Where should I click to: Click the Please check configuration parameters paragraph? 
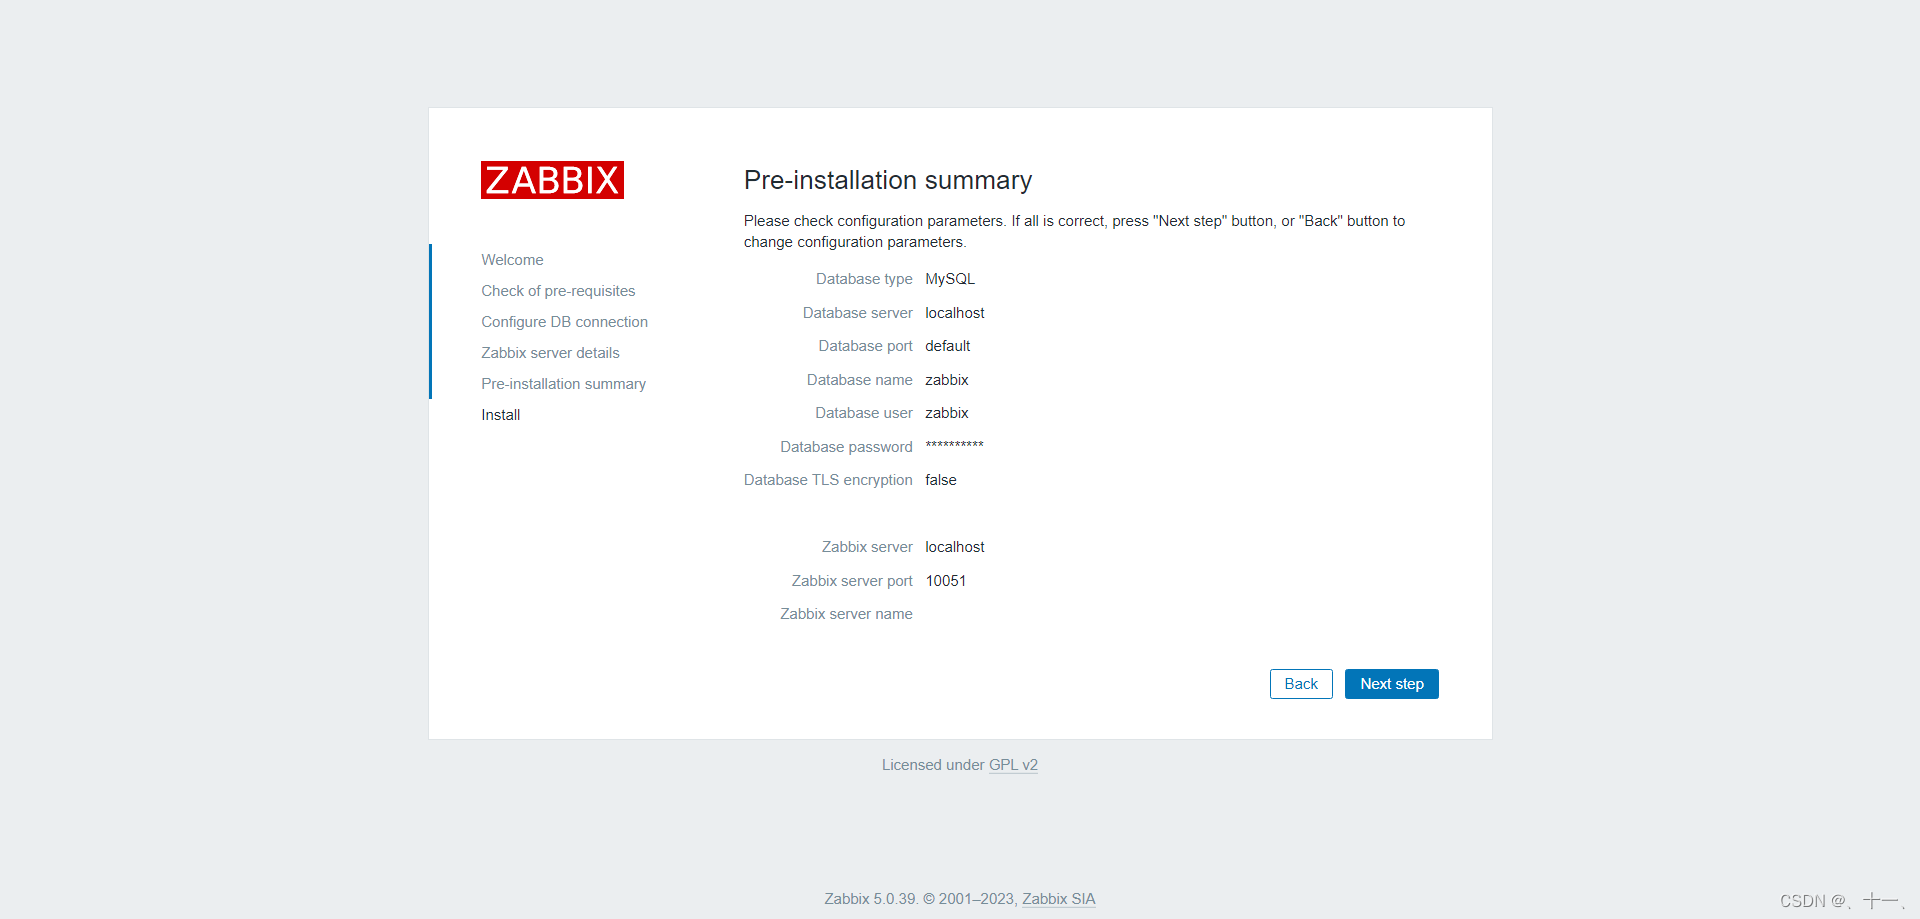1074,231
